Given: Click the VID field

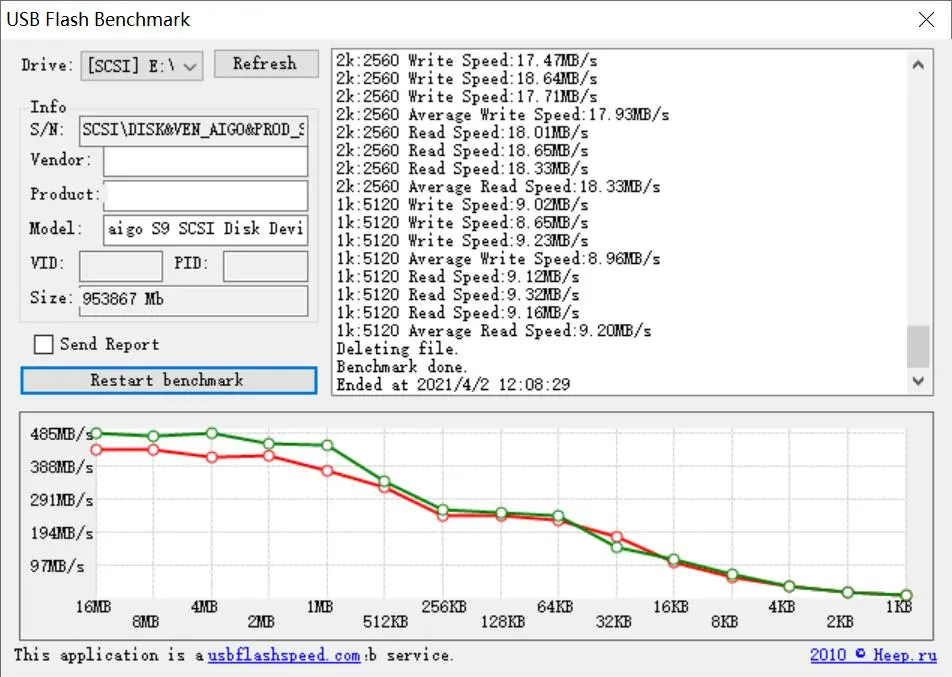Looking at the screenshot, I should (120, 266).
